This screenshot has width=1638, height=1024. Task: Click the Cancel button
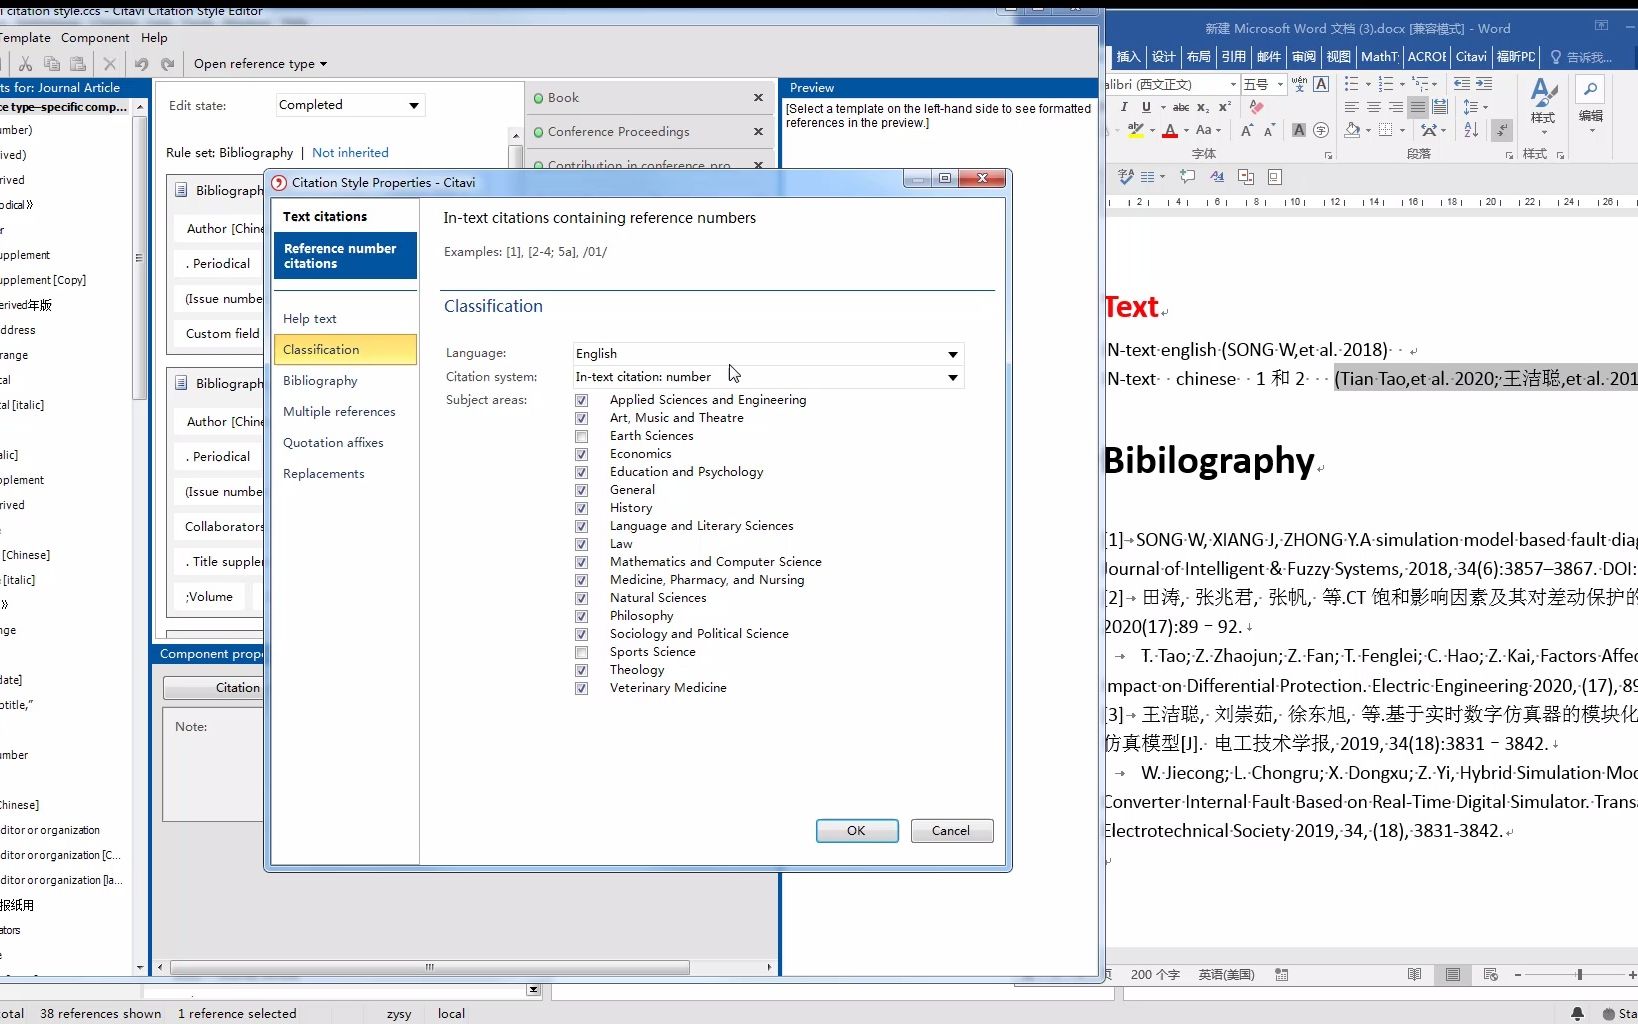tap(951, 831)
